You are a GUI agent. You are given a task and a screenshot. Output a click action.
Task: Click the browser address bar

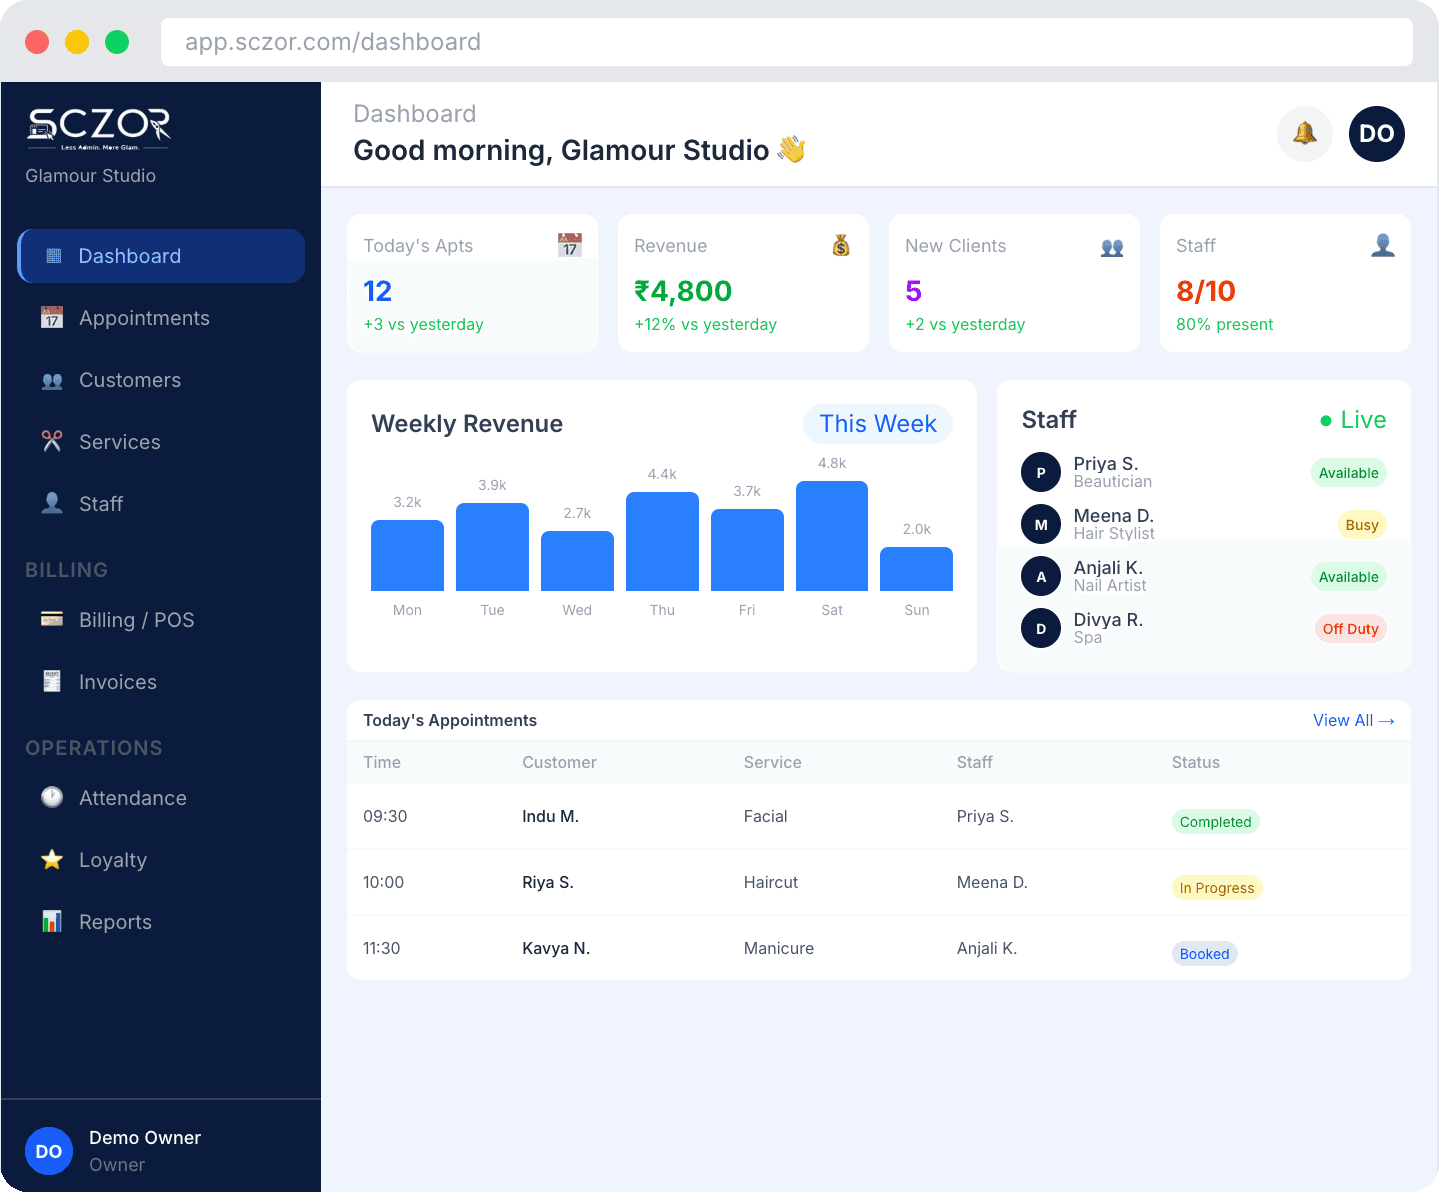click(787, 42)
